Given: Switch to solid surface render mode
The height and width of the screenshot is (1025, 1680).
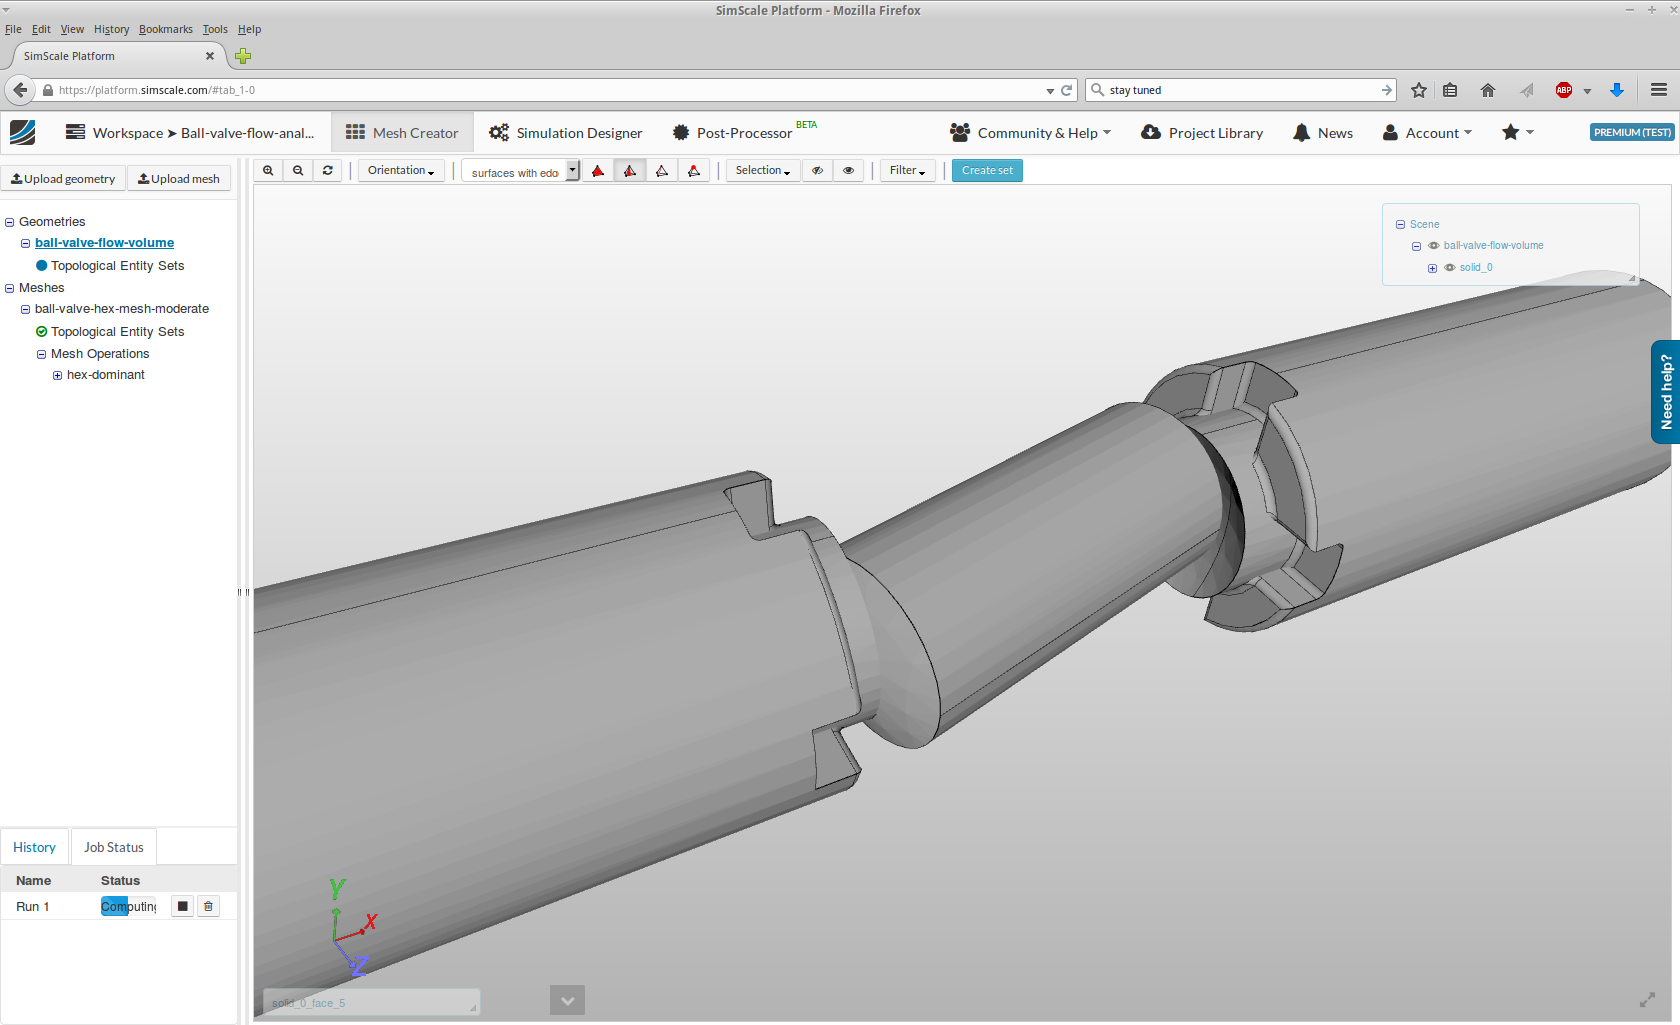Looking at the screenshot, I should (x=597, y=170).
